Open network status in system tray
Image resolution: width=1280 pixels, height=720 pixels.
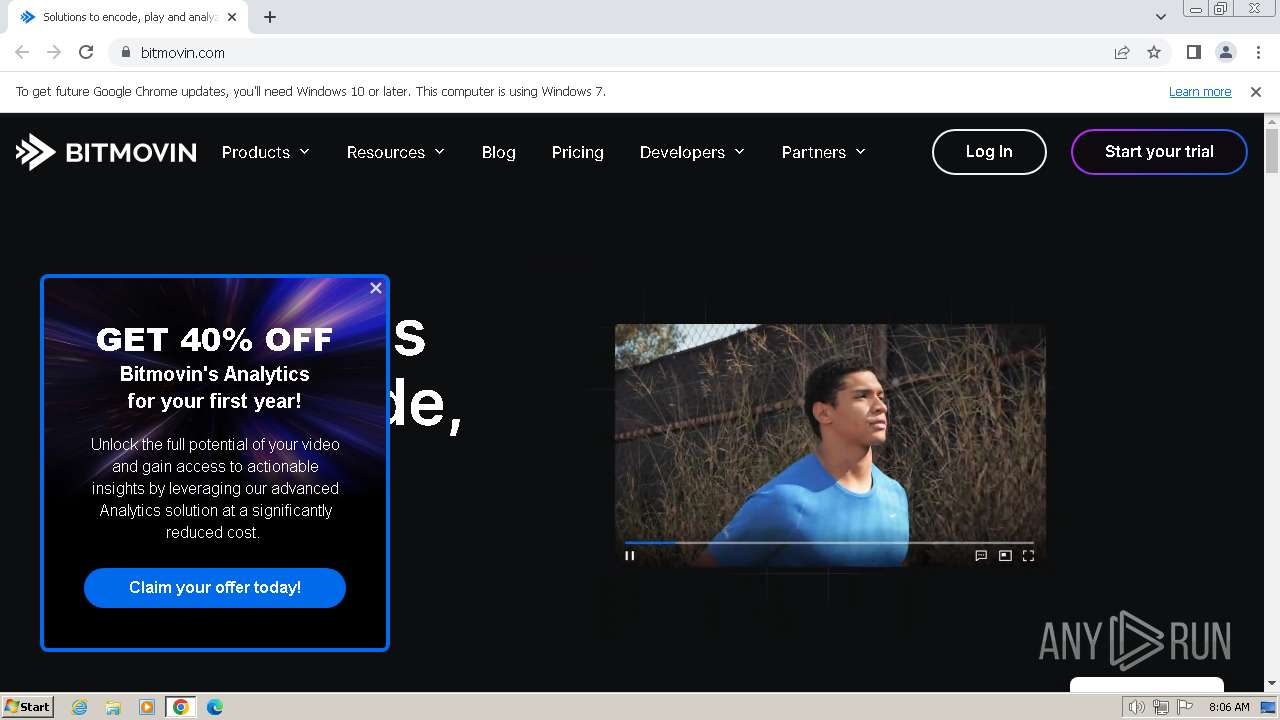(x=1161, y=707)
